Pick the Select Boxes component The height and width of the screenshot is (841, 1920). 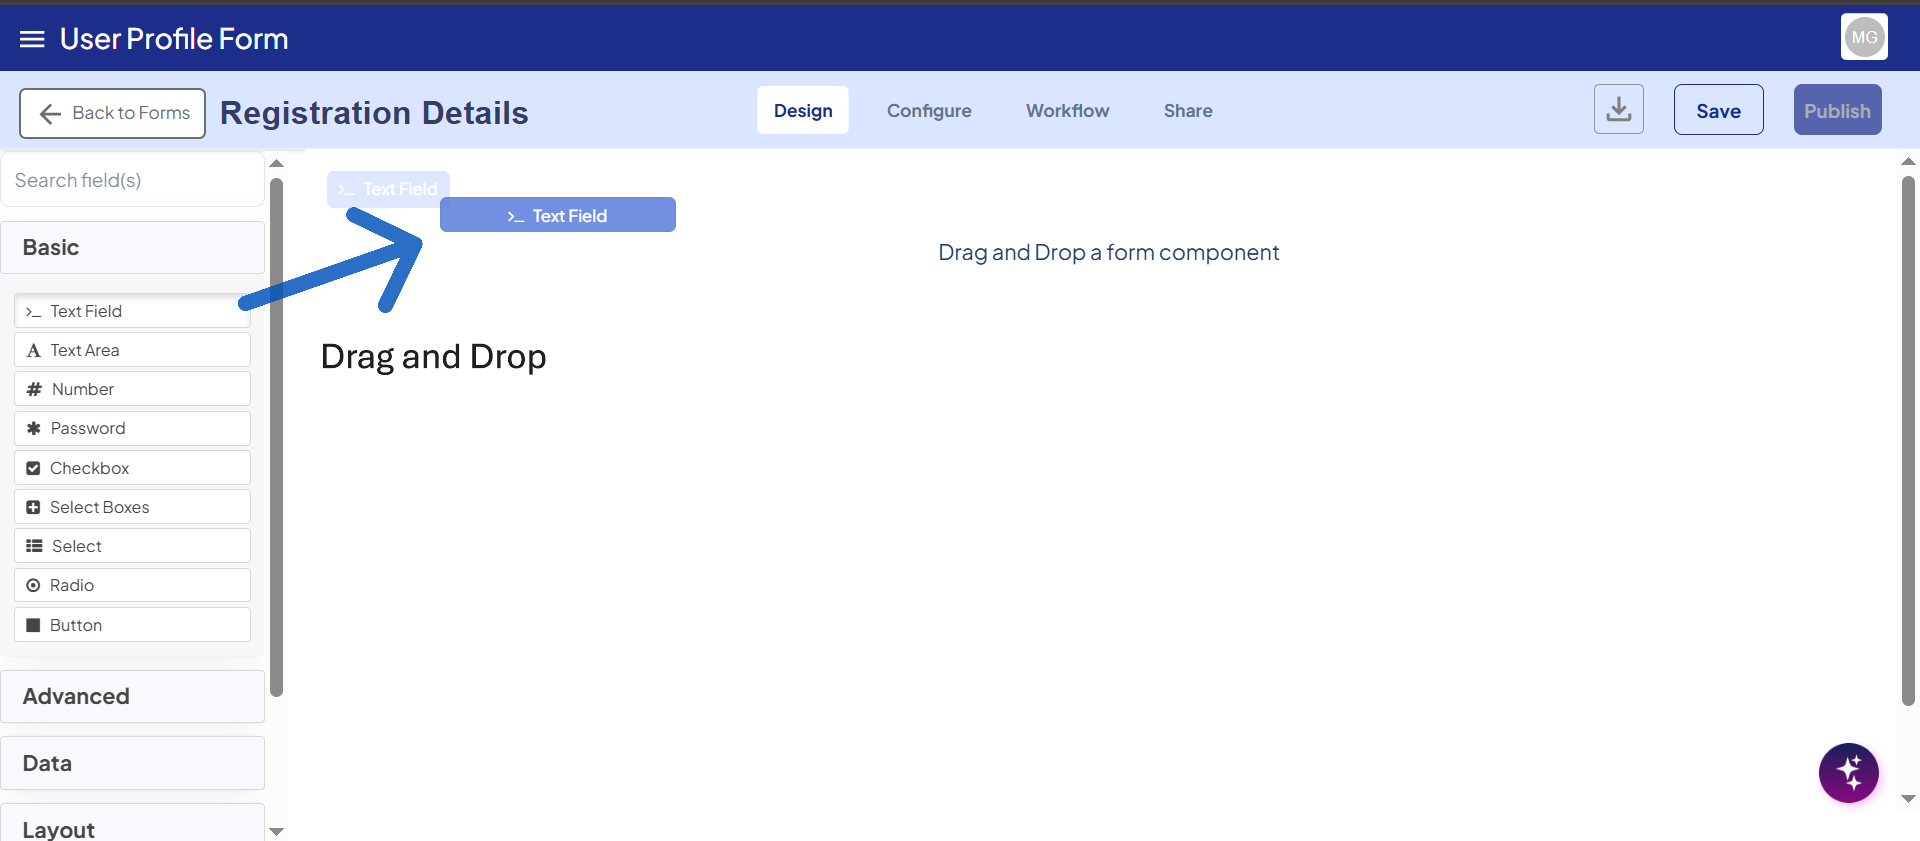pos(132,507)
